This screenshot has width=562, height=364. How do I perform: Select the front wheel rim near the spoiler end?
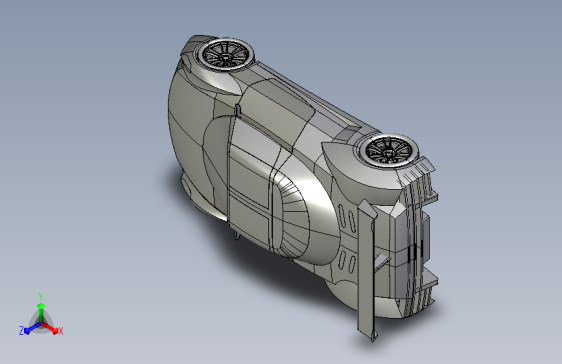[388, 151]
